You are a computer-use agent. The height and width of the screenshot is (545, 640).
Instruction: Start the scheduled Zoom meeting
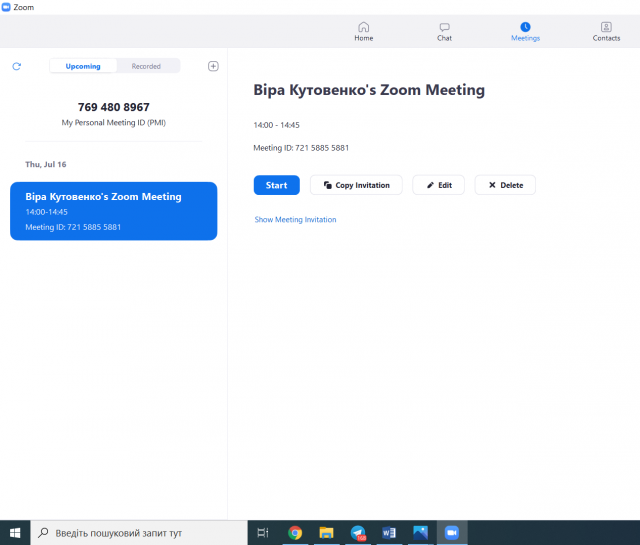[x=276, y=185]
